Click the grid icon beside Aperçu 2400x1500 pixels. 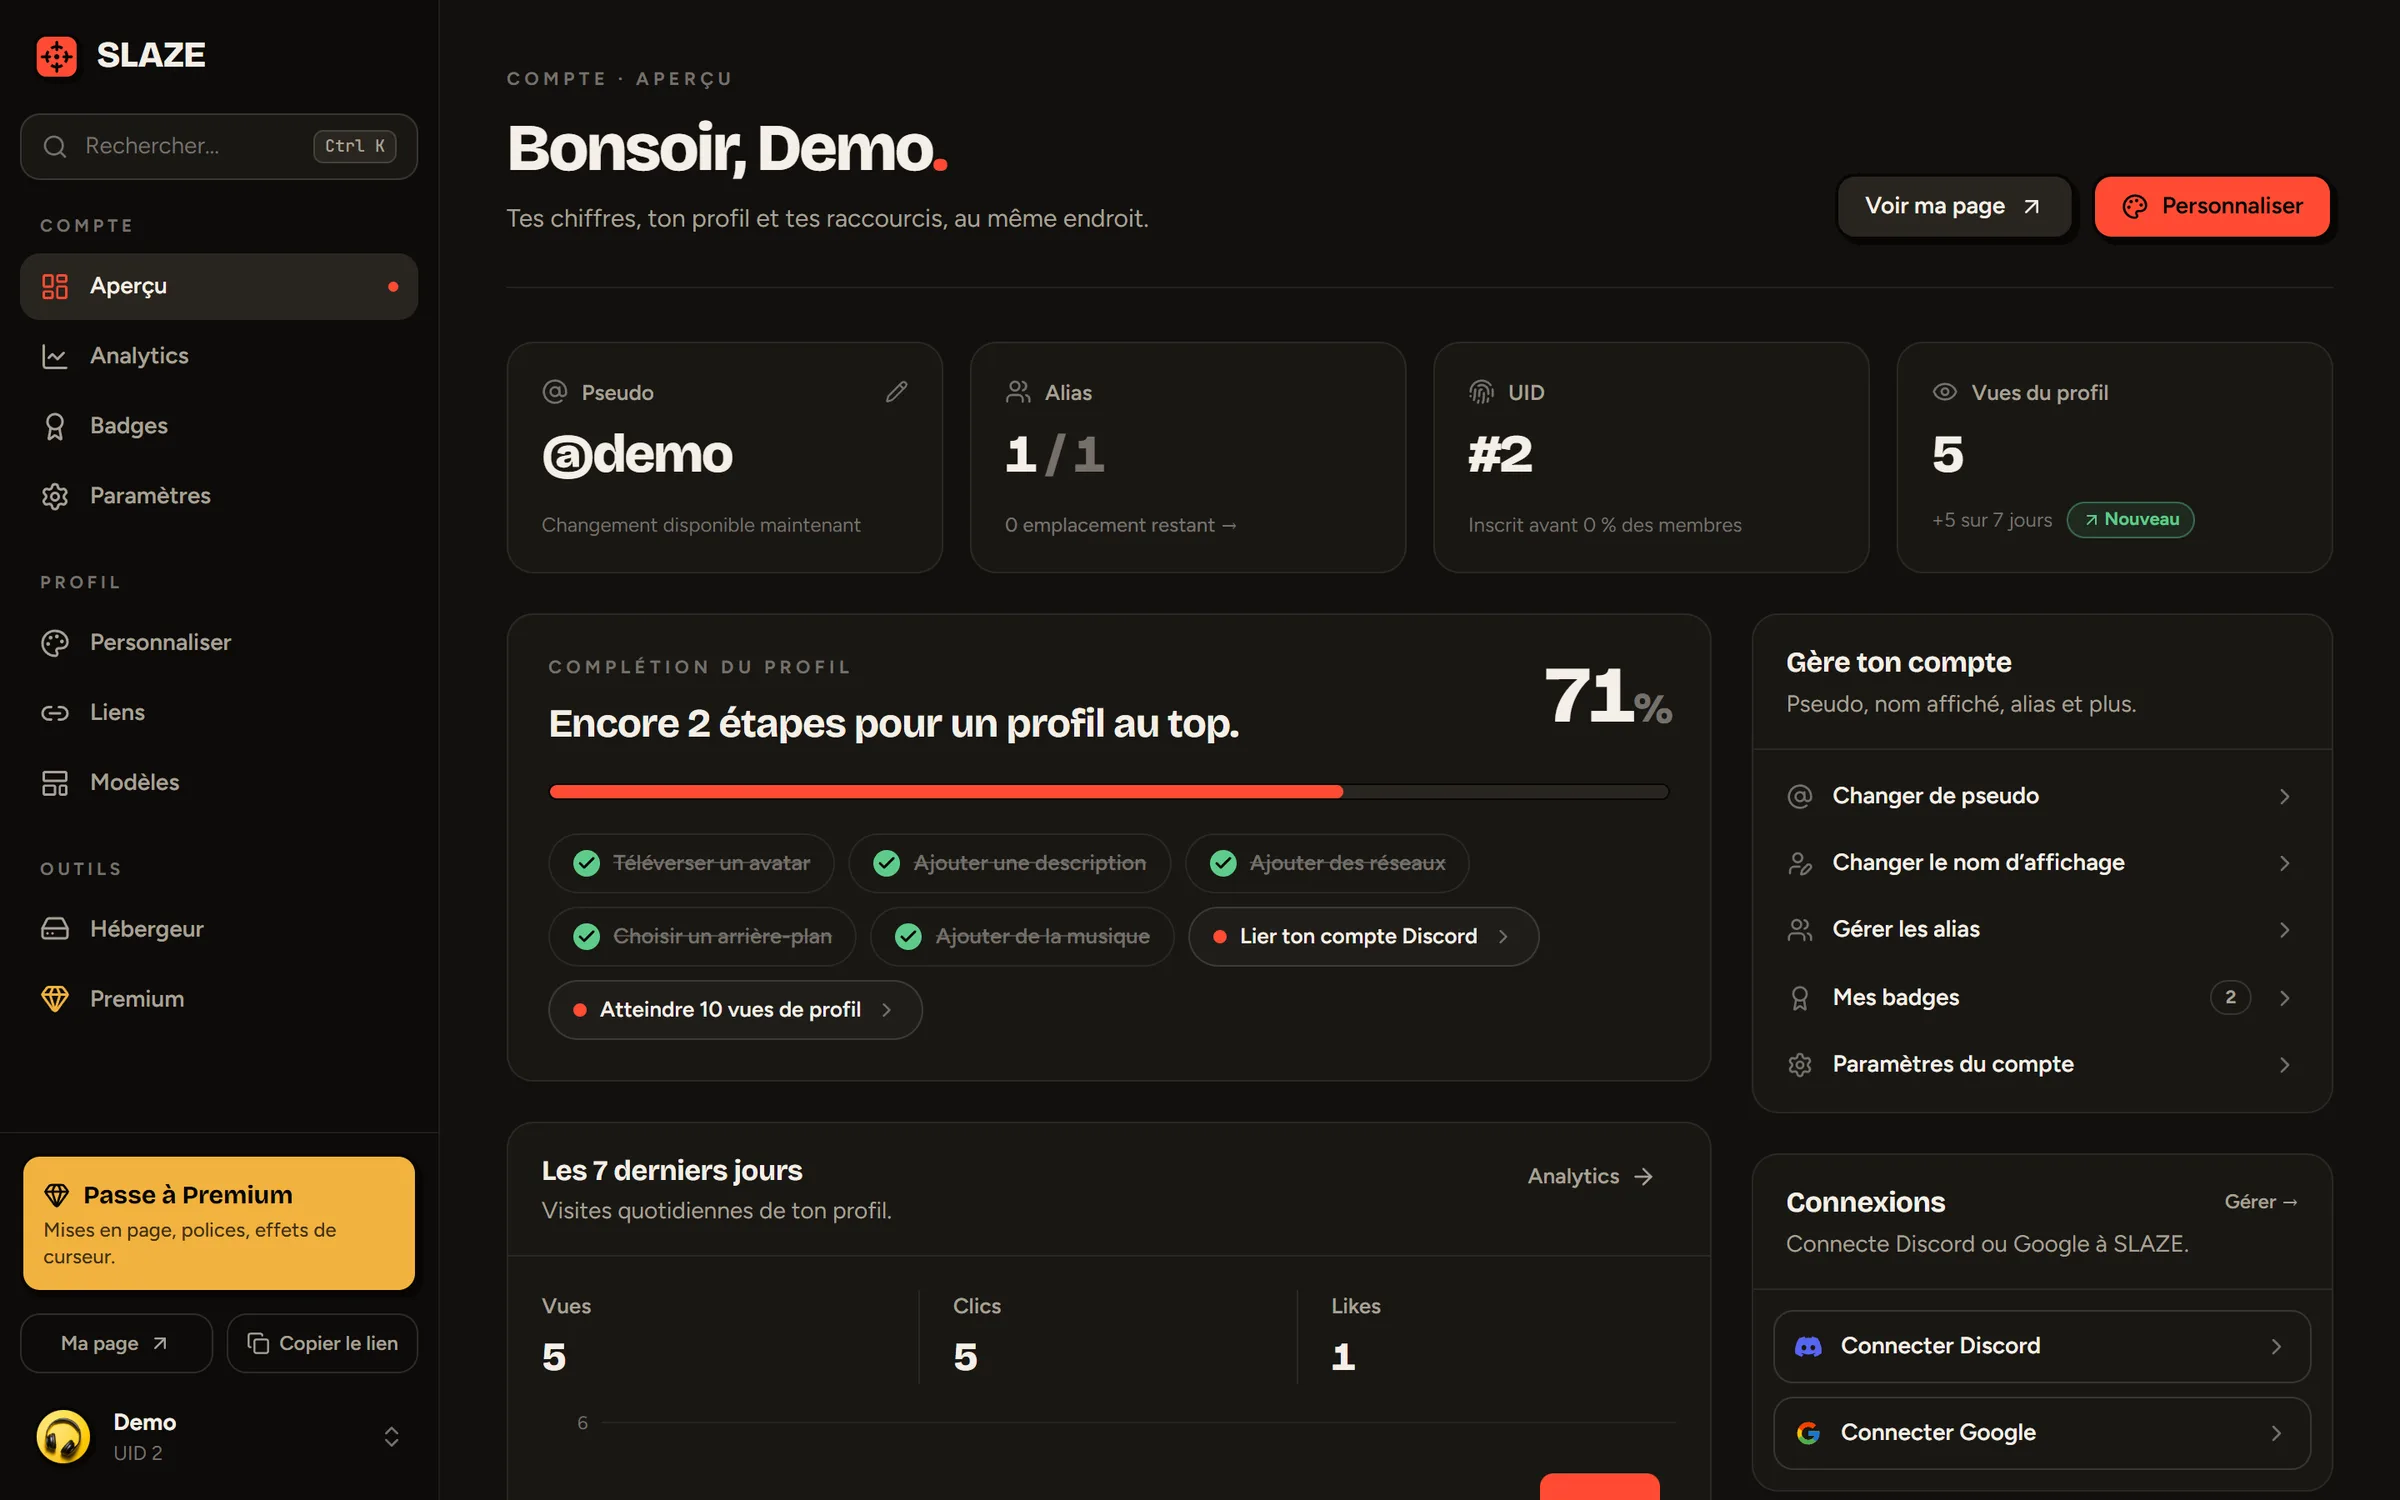coord(55,287)
